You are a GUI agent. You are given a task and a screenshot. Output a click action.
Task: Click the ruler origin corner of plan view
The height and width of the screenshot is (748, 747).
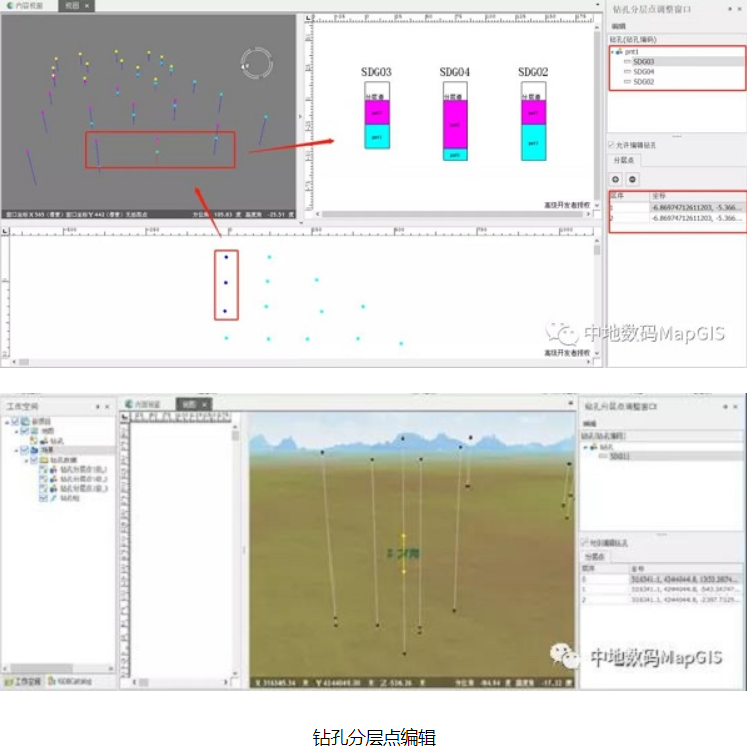click(5, 231)
